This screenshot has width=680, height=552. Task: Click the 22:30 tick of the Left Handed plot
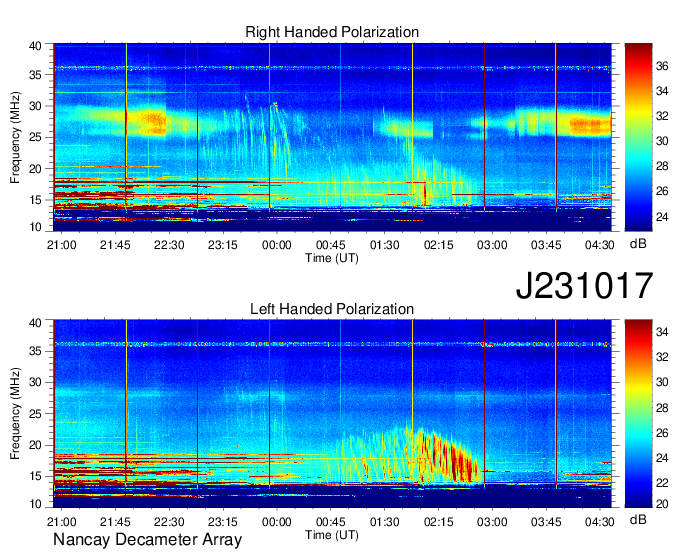(x=169, y=522)
